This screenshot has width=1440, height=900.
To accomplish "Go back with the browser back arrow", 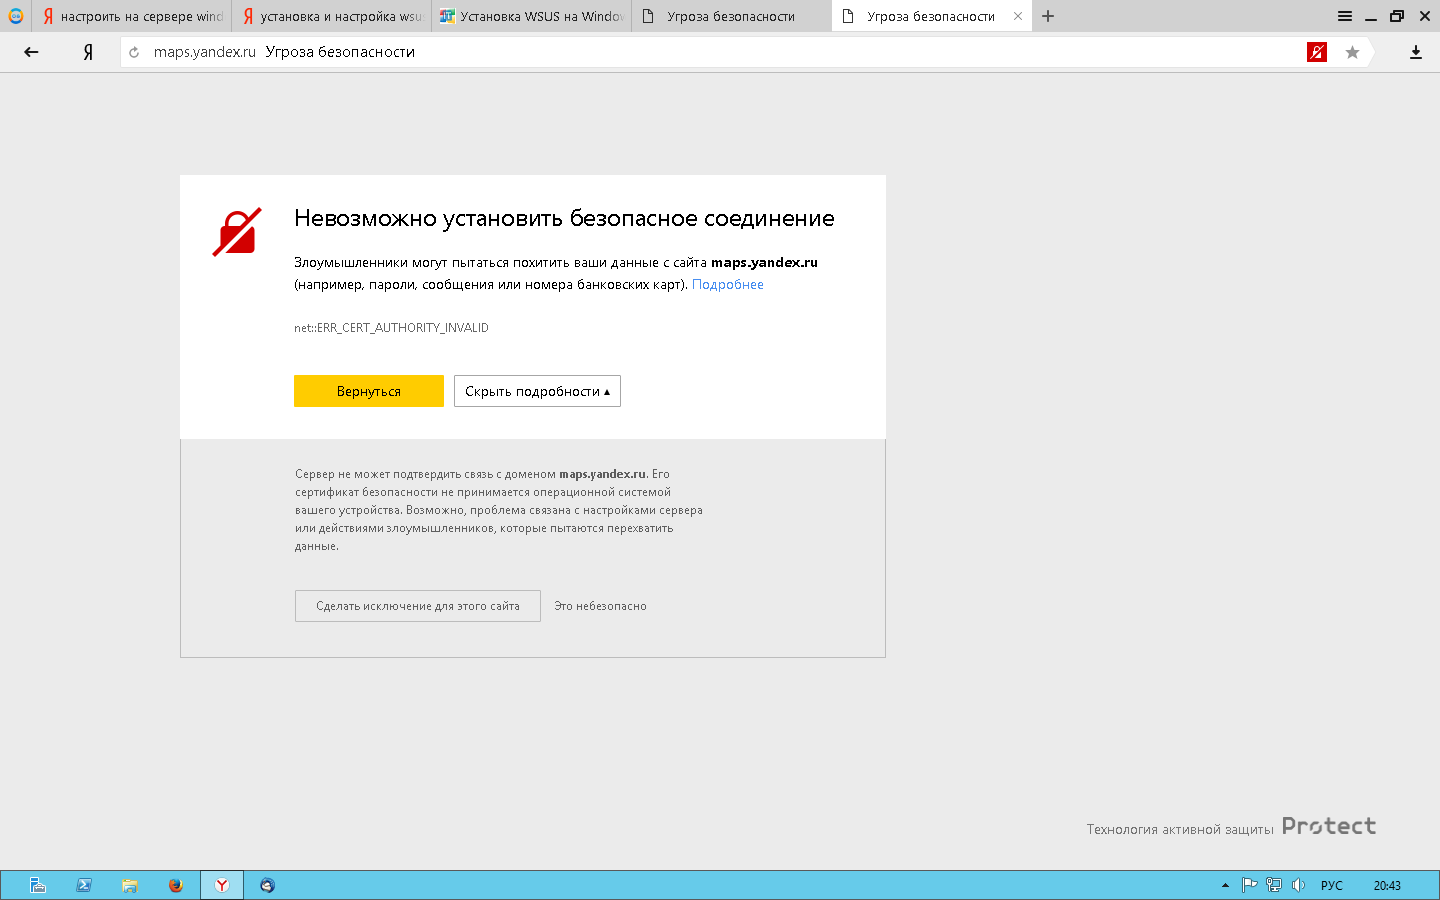I will click(x=31, y=52).
